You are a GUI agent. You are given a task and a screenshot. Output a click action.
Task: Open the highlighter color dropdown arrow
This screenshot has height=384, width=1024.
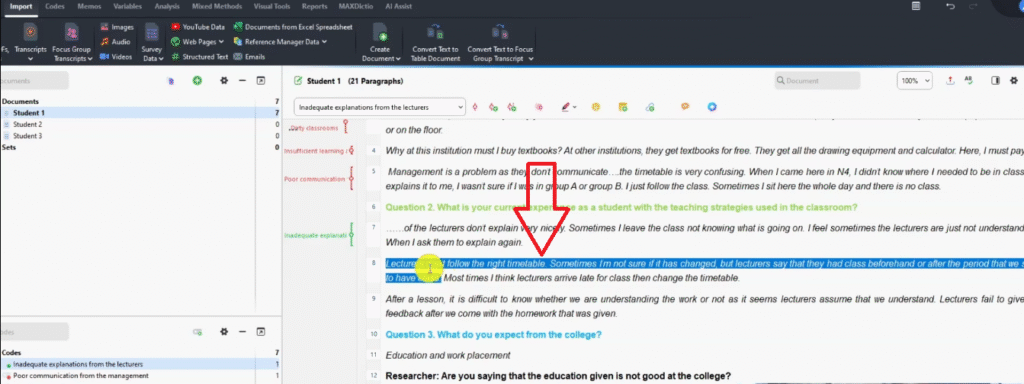575,107
